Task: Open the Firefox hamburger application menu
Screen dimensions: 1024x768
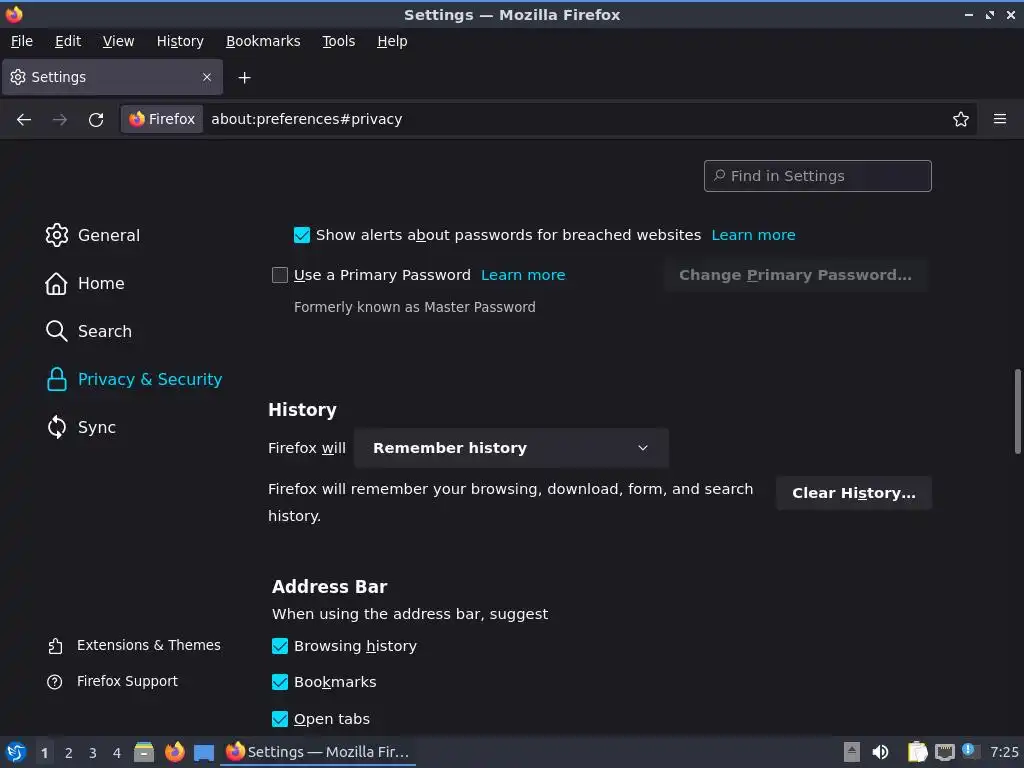Action: click(x=1000, y=119)
